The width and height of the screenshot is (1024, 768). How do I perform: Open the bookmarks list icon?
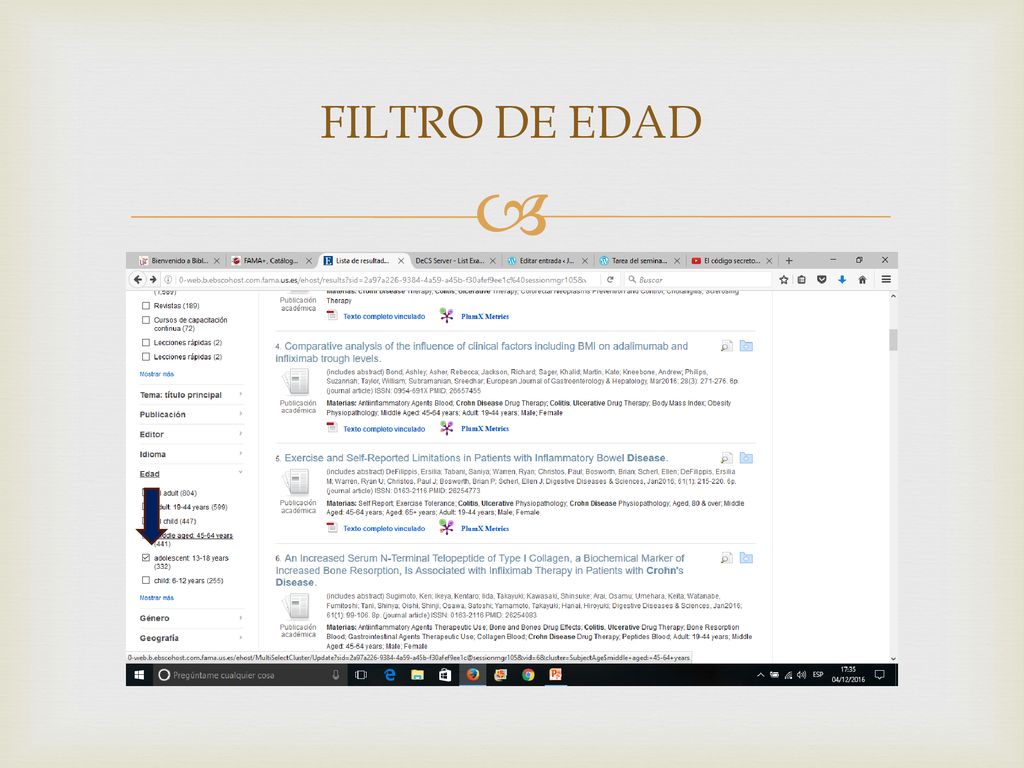(802, 280)
